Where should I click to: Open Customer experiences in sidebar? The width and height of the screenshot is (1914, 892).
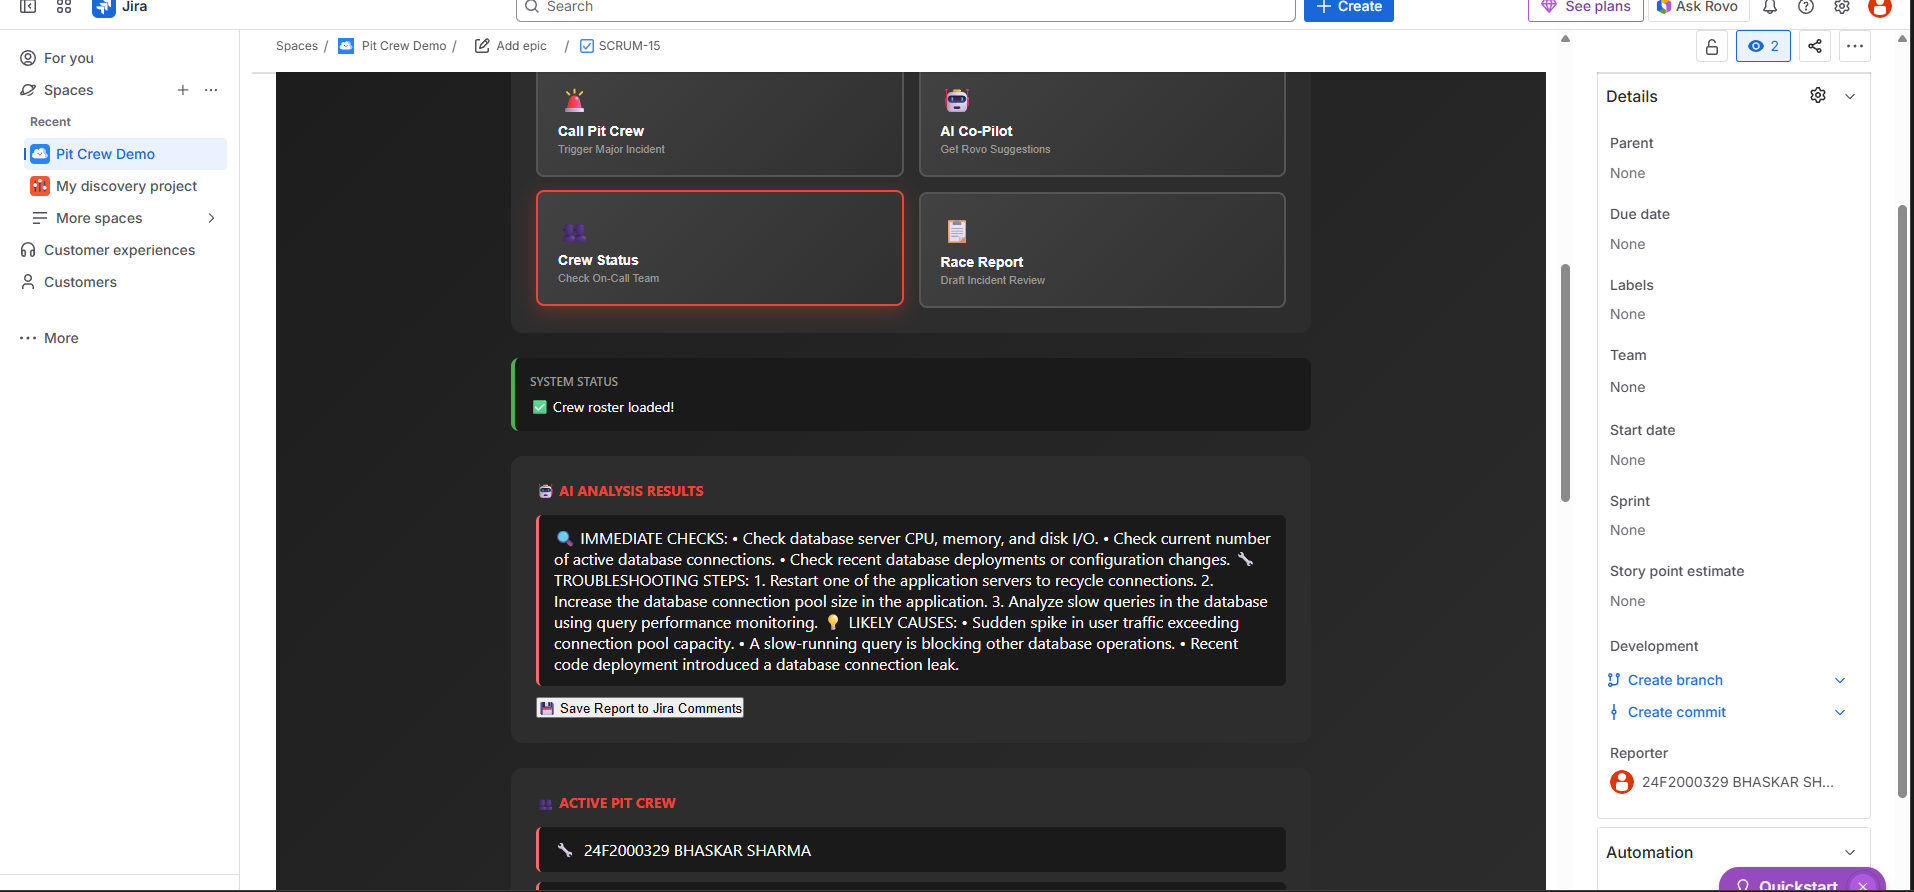point(120,250)
